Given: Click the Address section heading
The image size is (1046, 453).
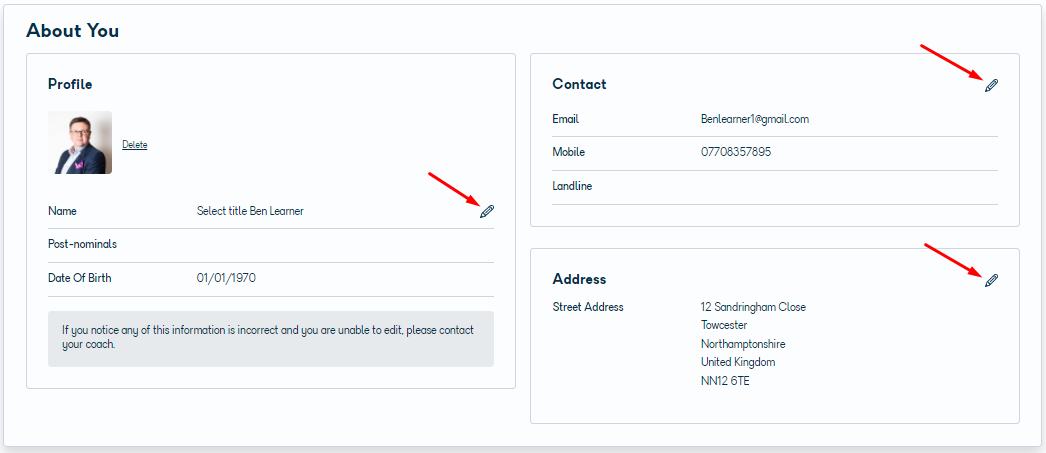Looking at the screenshot, I should tap(579, 279).
